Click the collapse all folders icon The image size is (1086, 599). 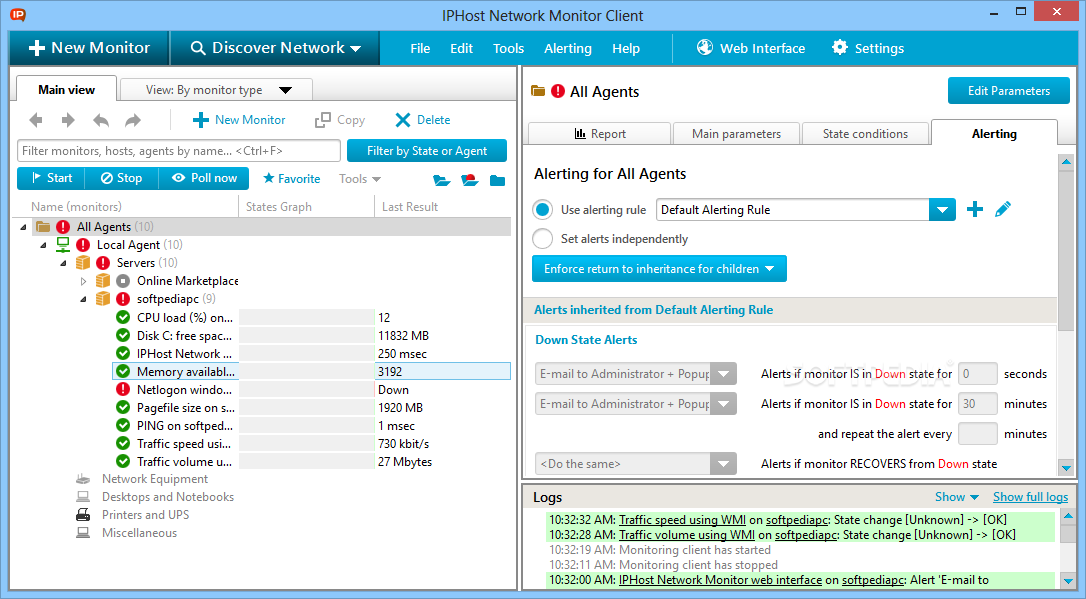click(x=497, y=180)
